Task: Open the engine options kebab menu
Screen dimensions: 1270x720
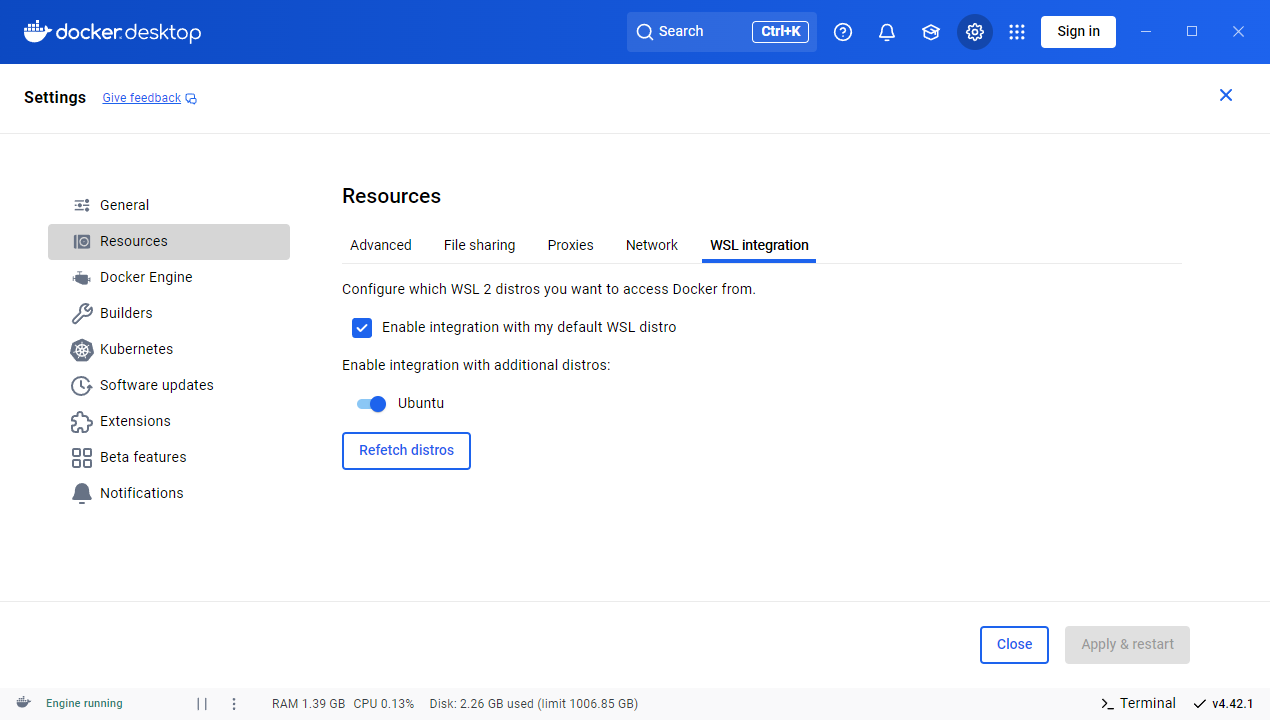Action: point(234,704)
